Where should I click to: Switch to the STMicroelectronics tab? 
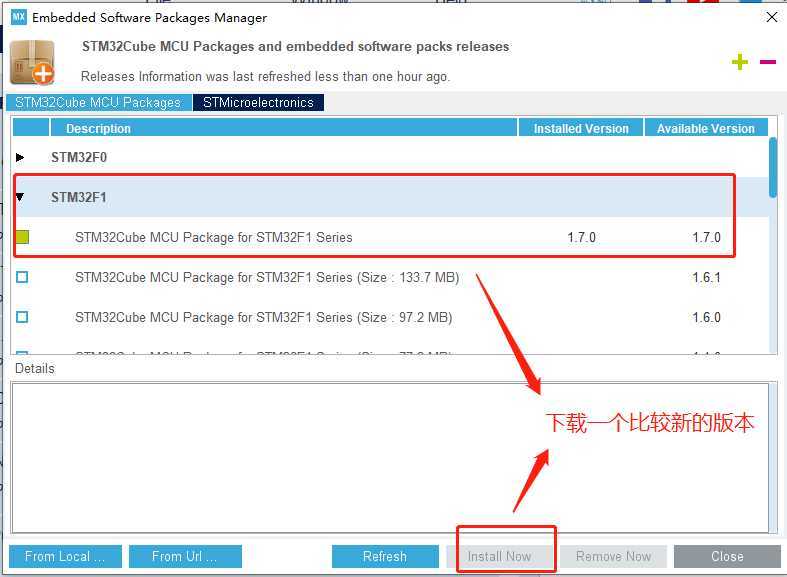[x=258, y=102]
